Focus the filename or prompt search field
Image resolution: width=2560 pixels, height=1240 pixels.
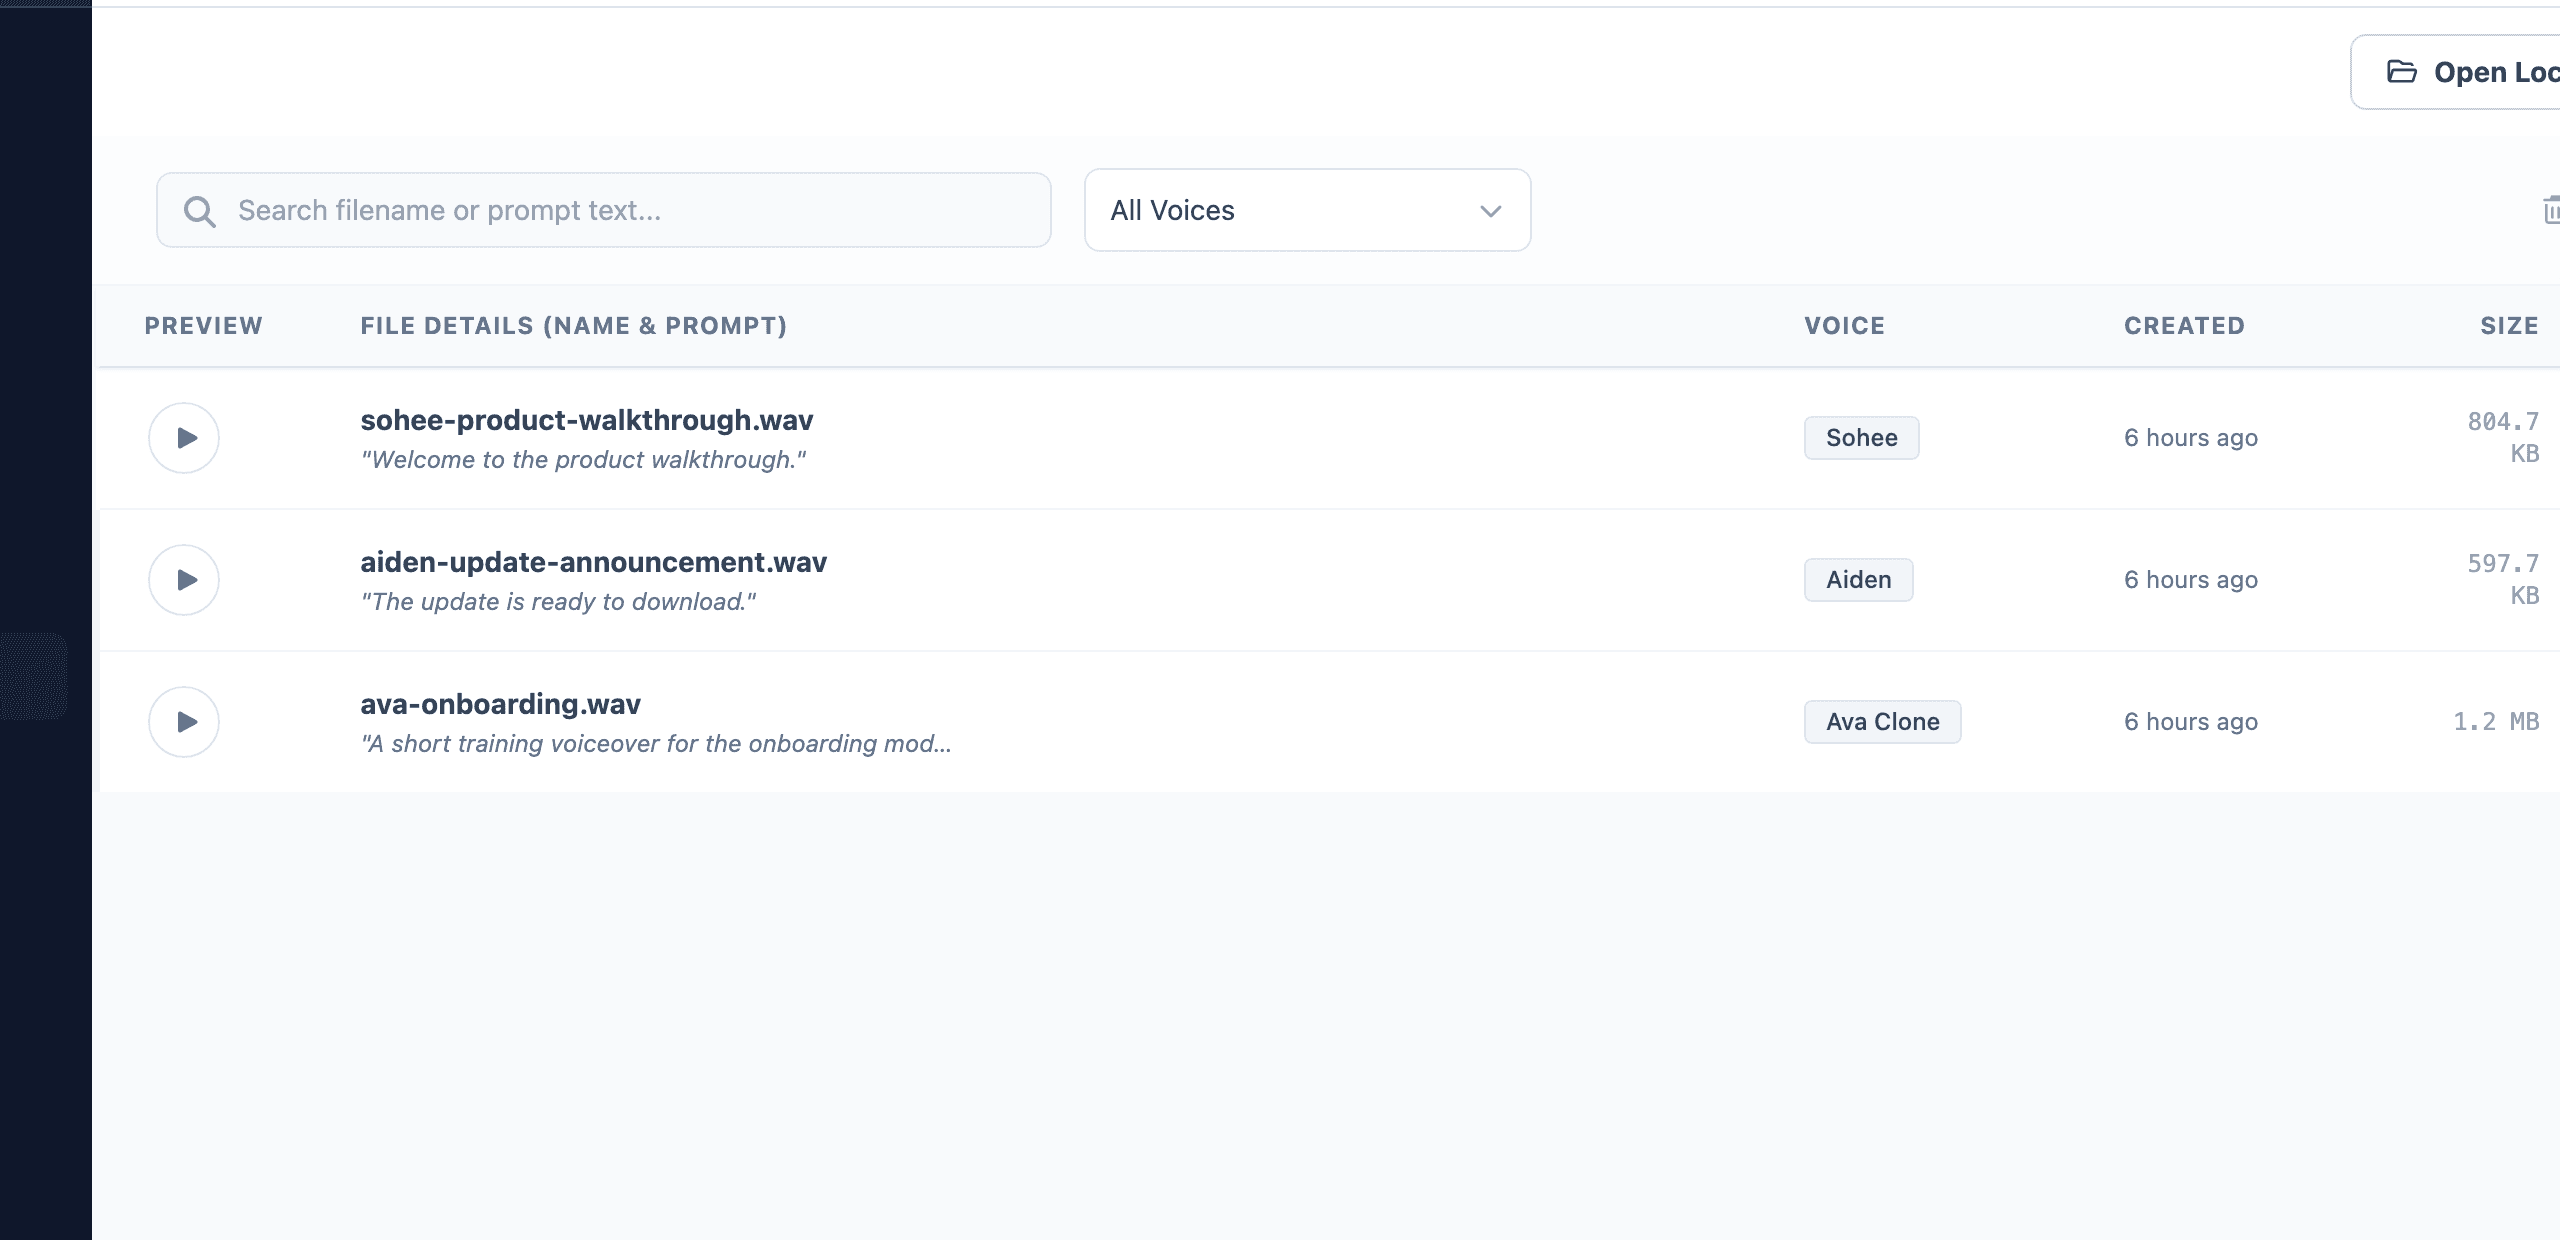pyautogui.click(x=604, y=210)
